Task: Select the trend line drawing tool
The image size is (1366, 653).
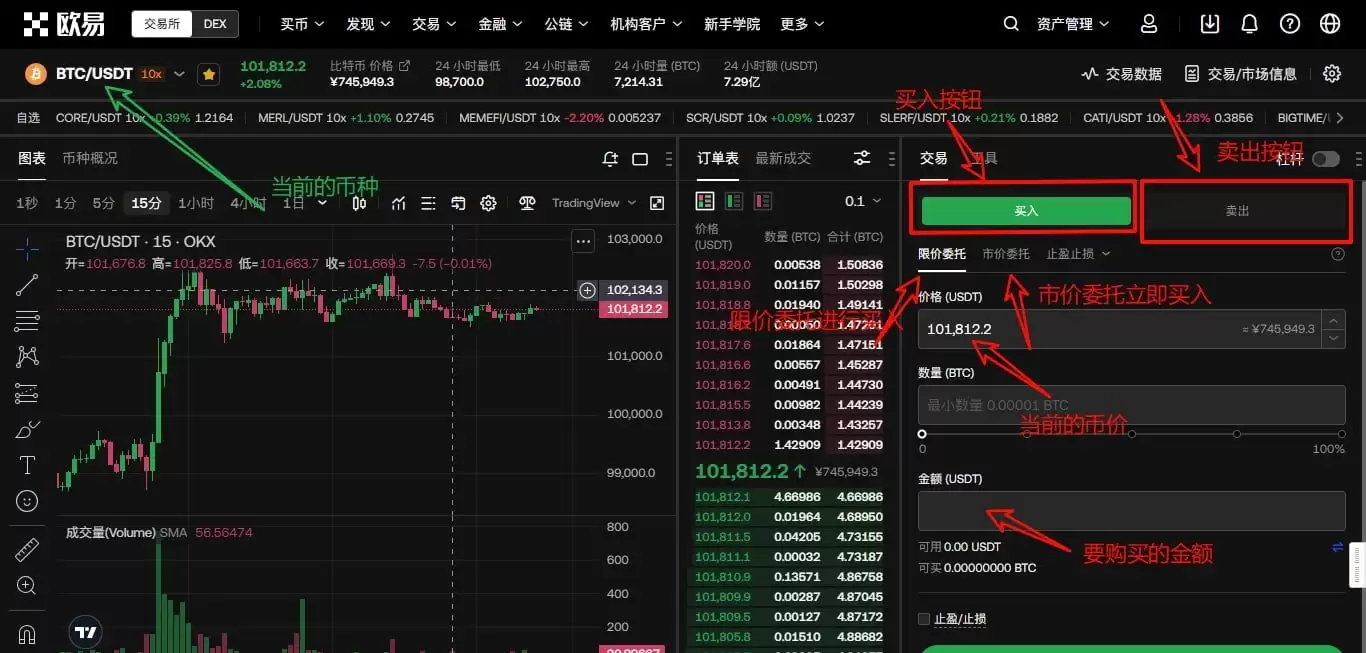Action: [x=25, y=286]
